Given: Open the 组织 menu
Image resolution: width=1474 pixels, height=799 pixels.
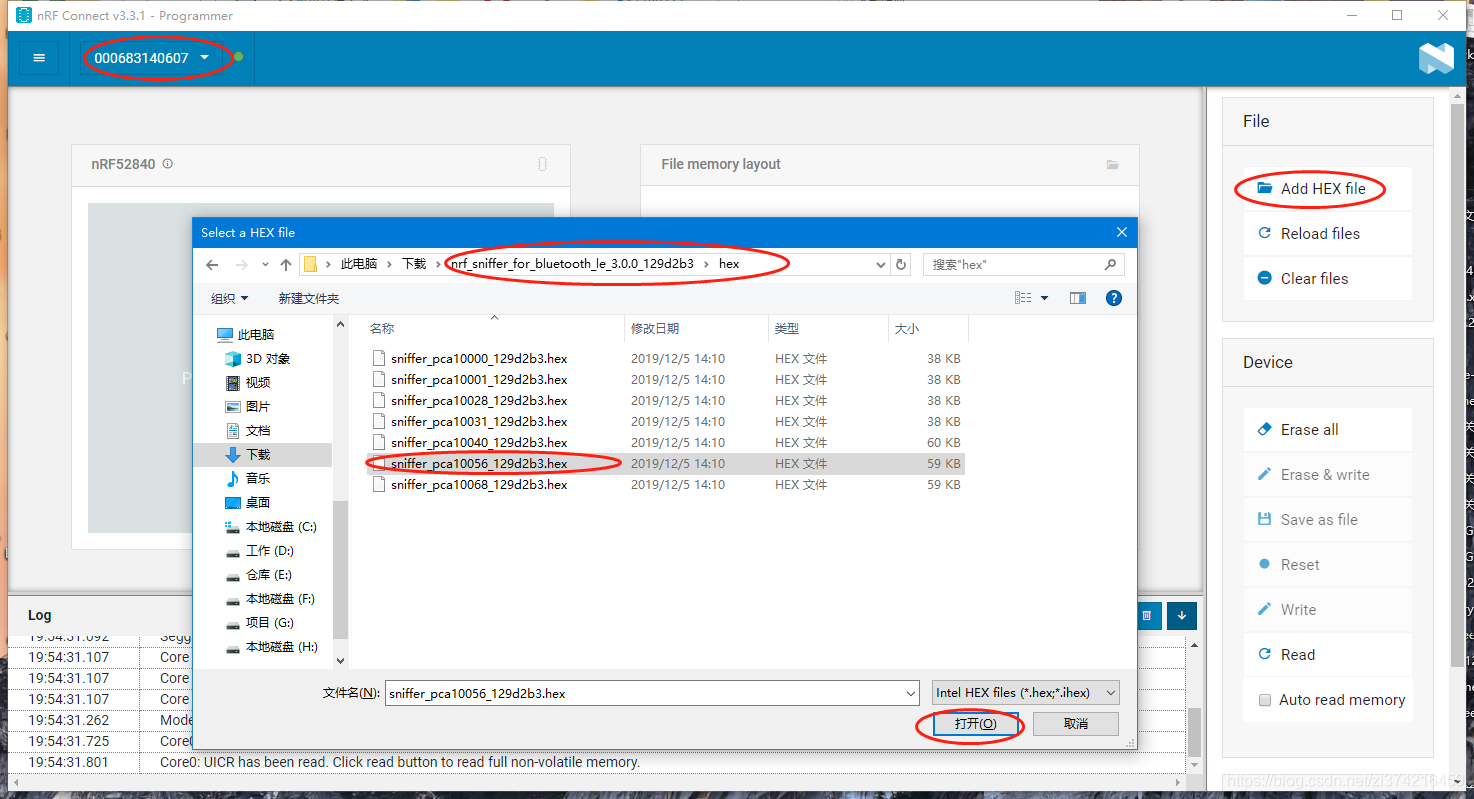Looking at the screenshot, I should pyautogui.click(x=229, y=298).
